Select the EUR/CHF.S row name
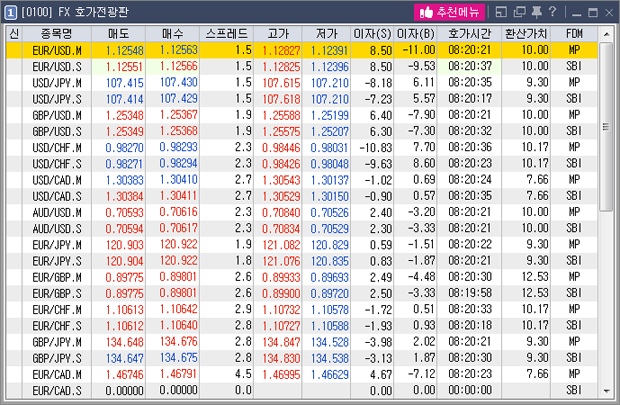The height and width of the screenshot is (405, 620). click(x=57, y=326)
